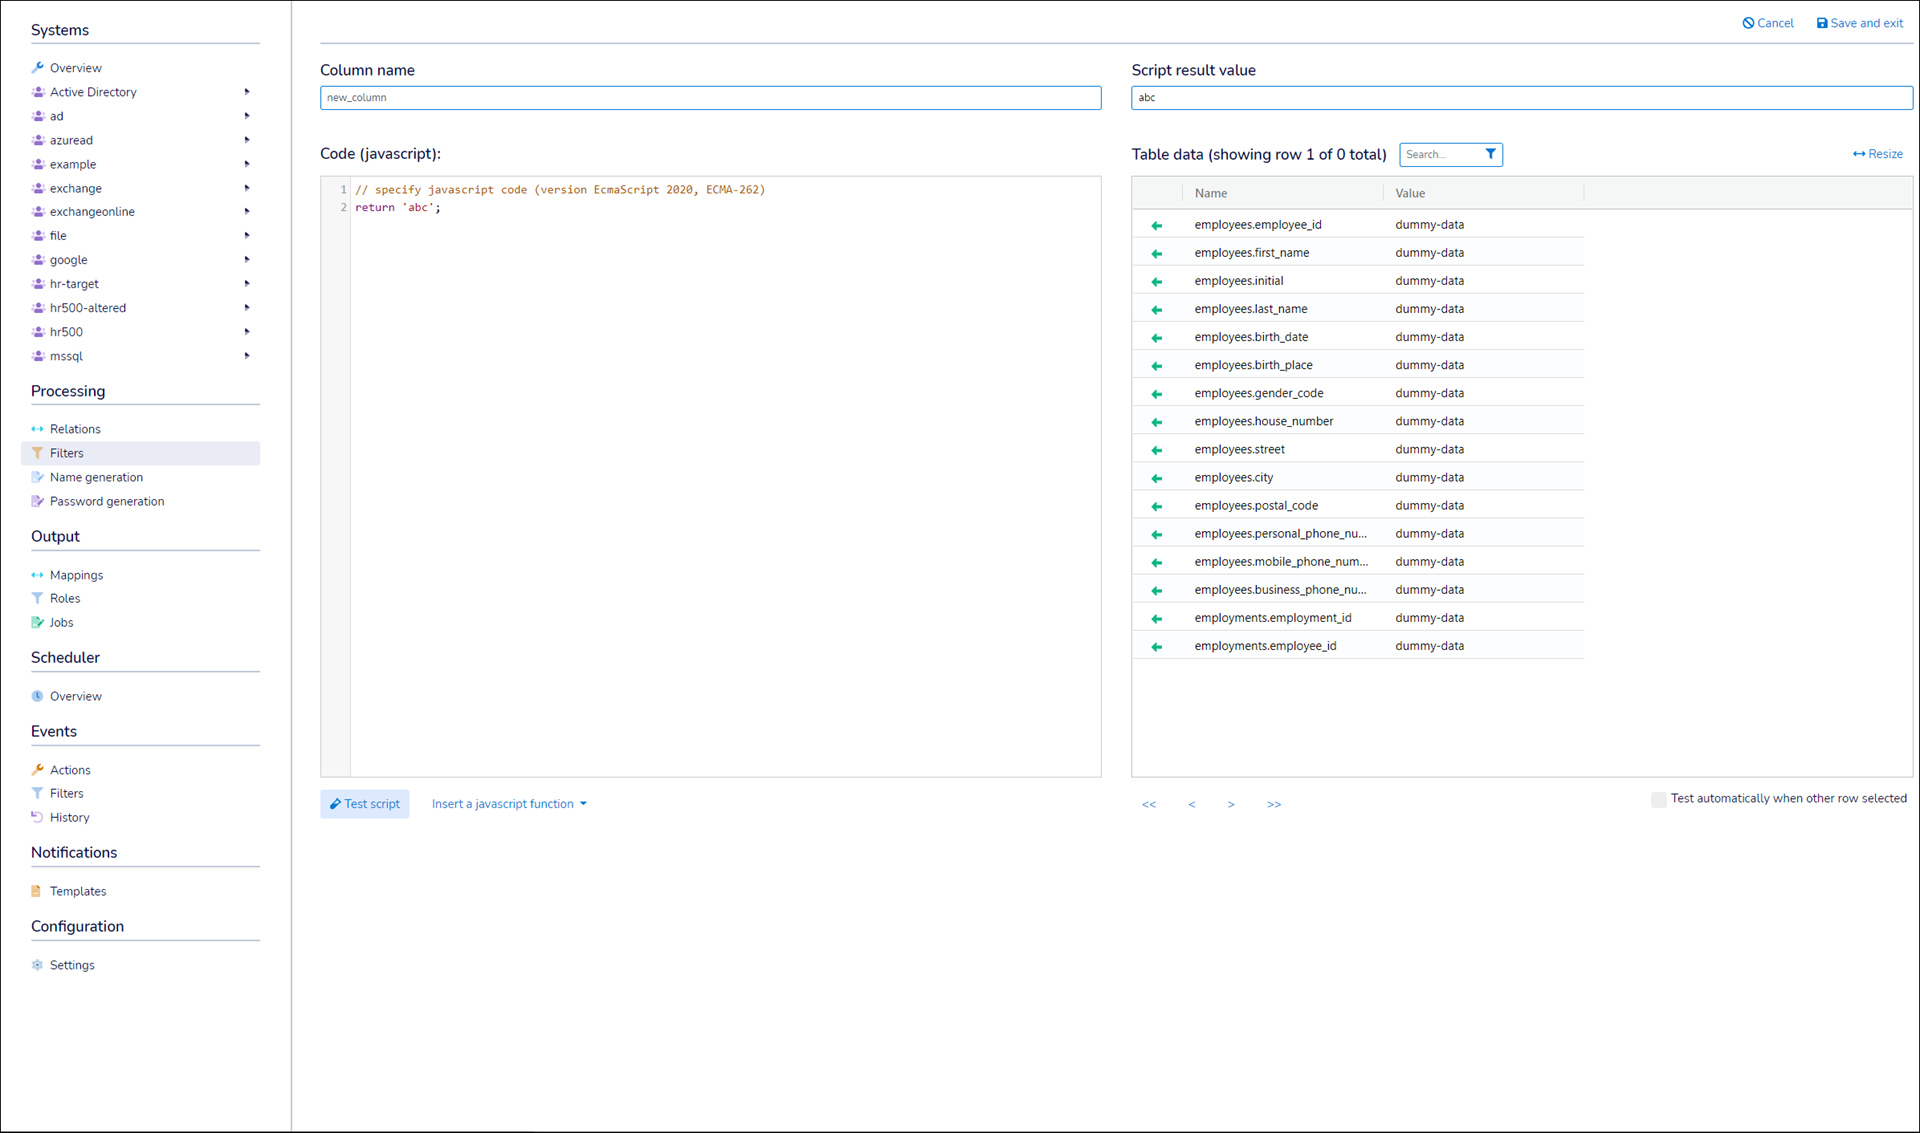Viewport: 1920px width, 1133px height.
Task: Expand the Active Directory system
Action: coord(246,92)
